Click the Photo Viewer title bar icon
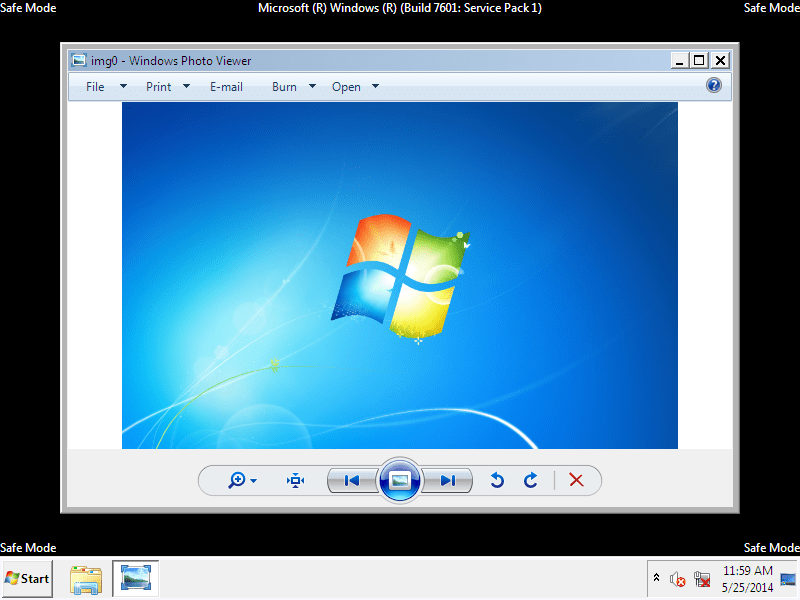 tap(79, 60)
